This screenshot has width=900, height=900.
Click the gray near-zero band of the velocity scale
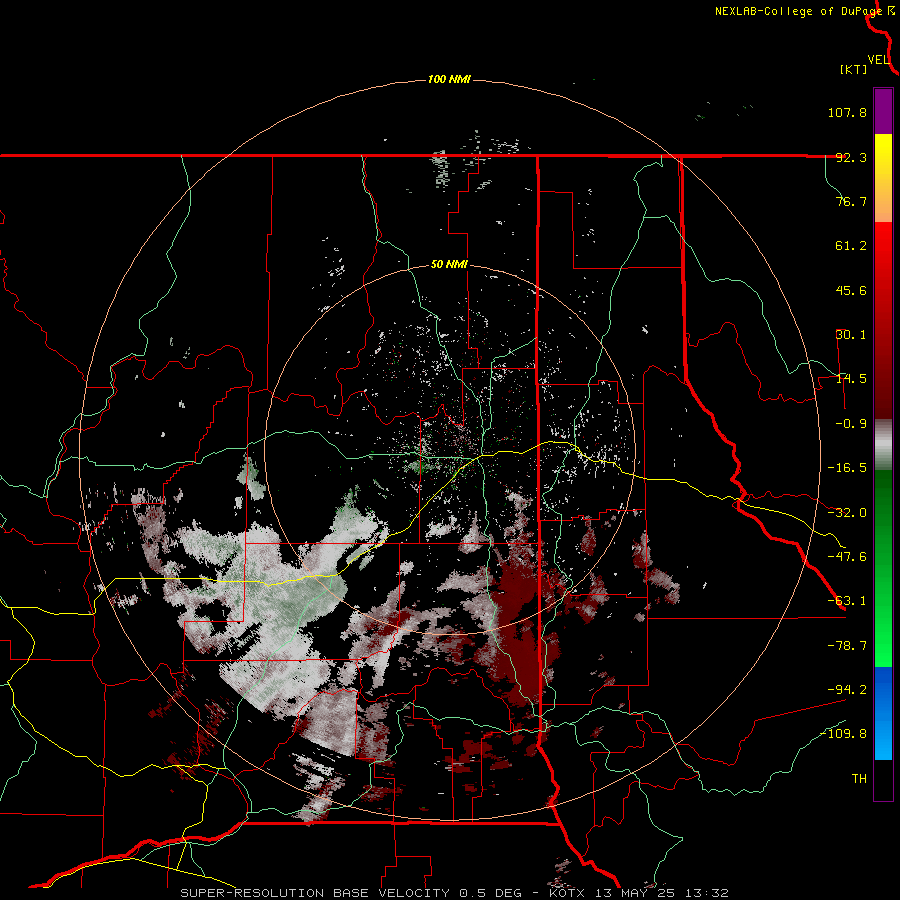pyautogui.click(x=883, y=445)
